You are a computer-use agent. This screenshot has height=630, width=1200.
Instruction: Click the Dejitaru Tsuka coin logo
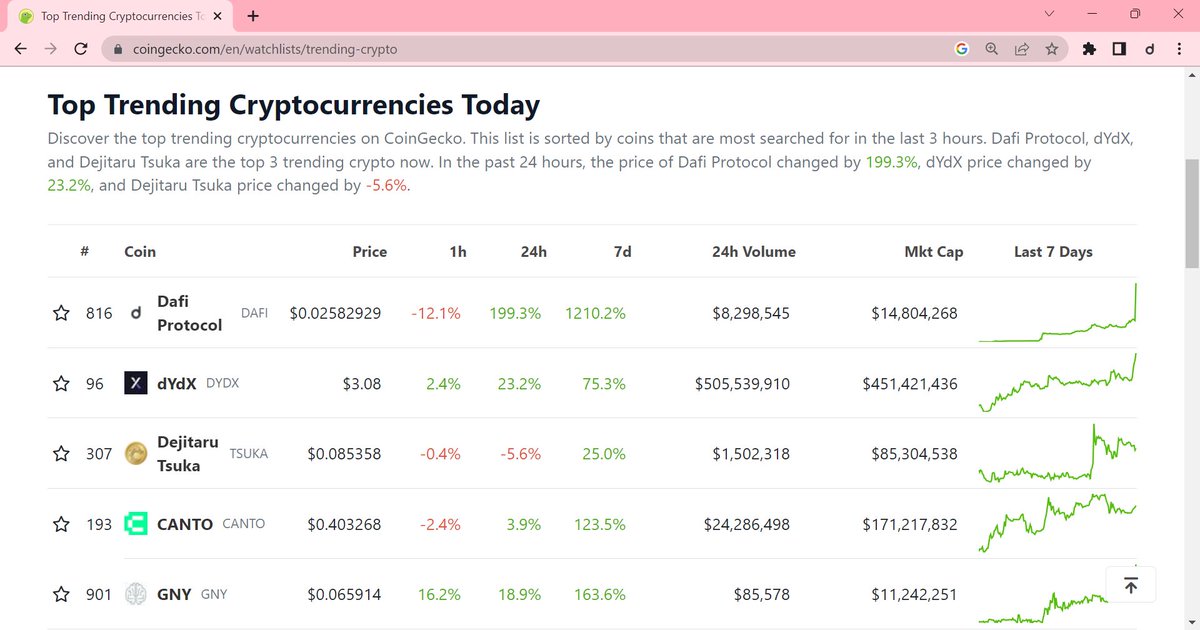pos(136,454)
